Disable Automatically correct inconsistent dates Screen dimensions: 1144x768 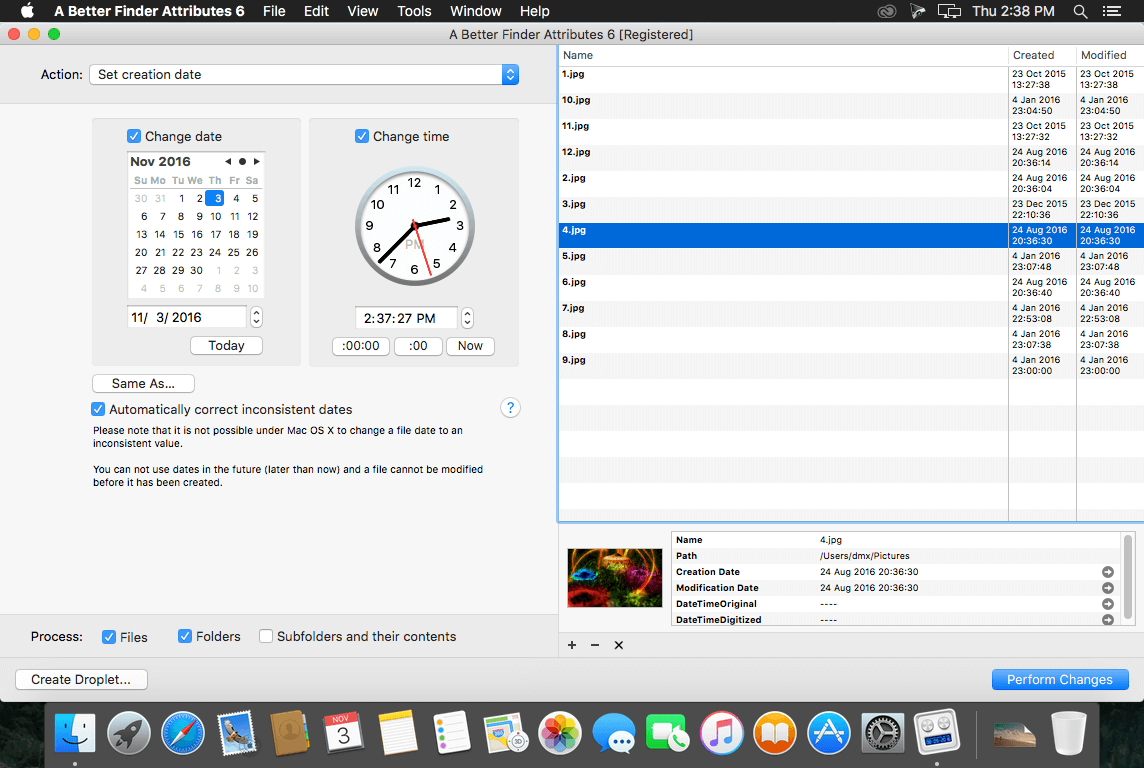pos(98,408)
